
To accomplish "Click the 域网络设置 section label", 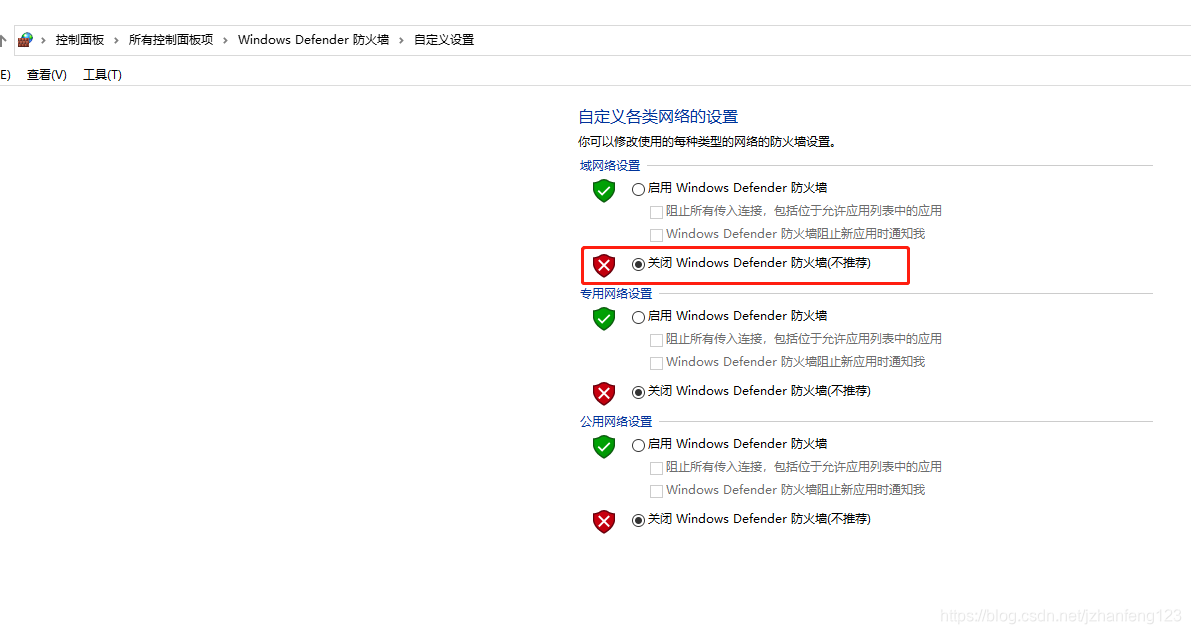I will pyautogui.click(x=610, y=166).
